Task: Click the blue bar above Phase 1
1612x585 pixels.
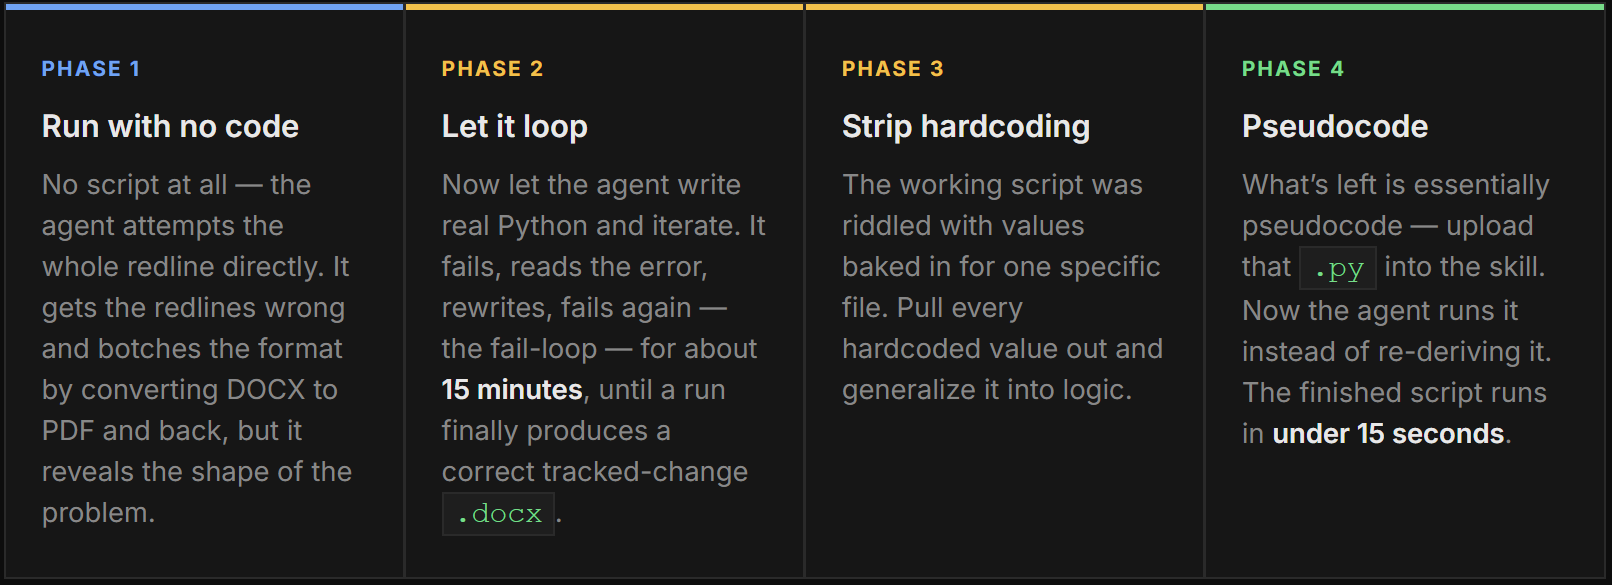Action: tap(204, 7)
